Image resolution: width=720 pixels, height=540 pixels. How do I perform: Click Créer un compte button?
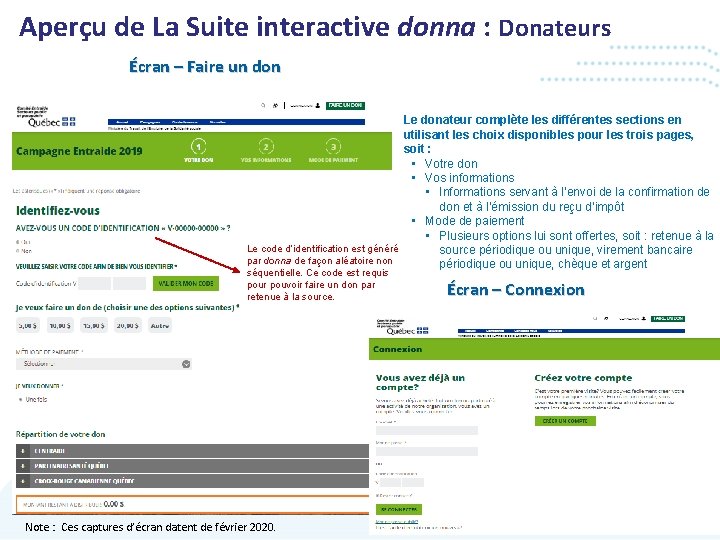tap(565, 421)
